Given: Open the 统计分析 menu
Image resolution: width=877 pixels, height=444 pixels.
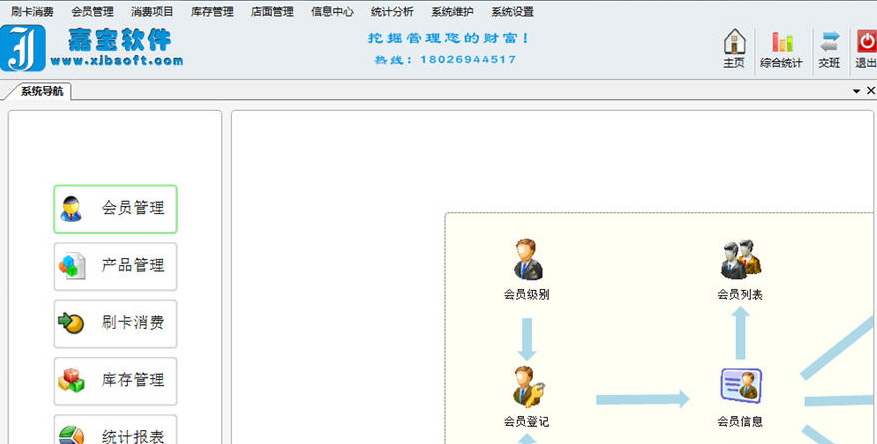Looking at the screenshot, I should click(x=392, y=11).
